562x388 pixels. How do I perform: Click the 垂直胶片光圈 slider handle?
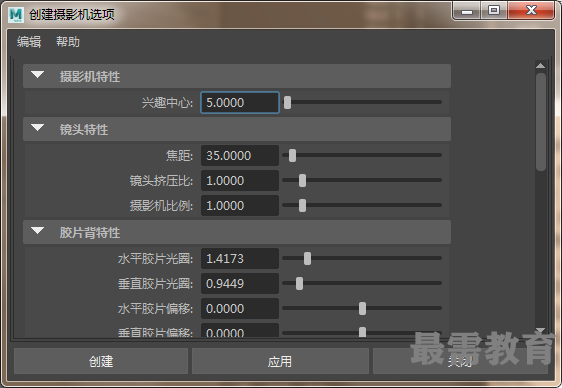coord(300,284)
